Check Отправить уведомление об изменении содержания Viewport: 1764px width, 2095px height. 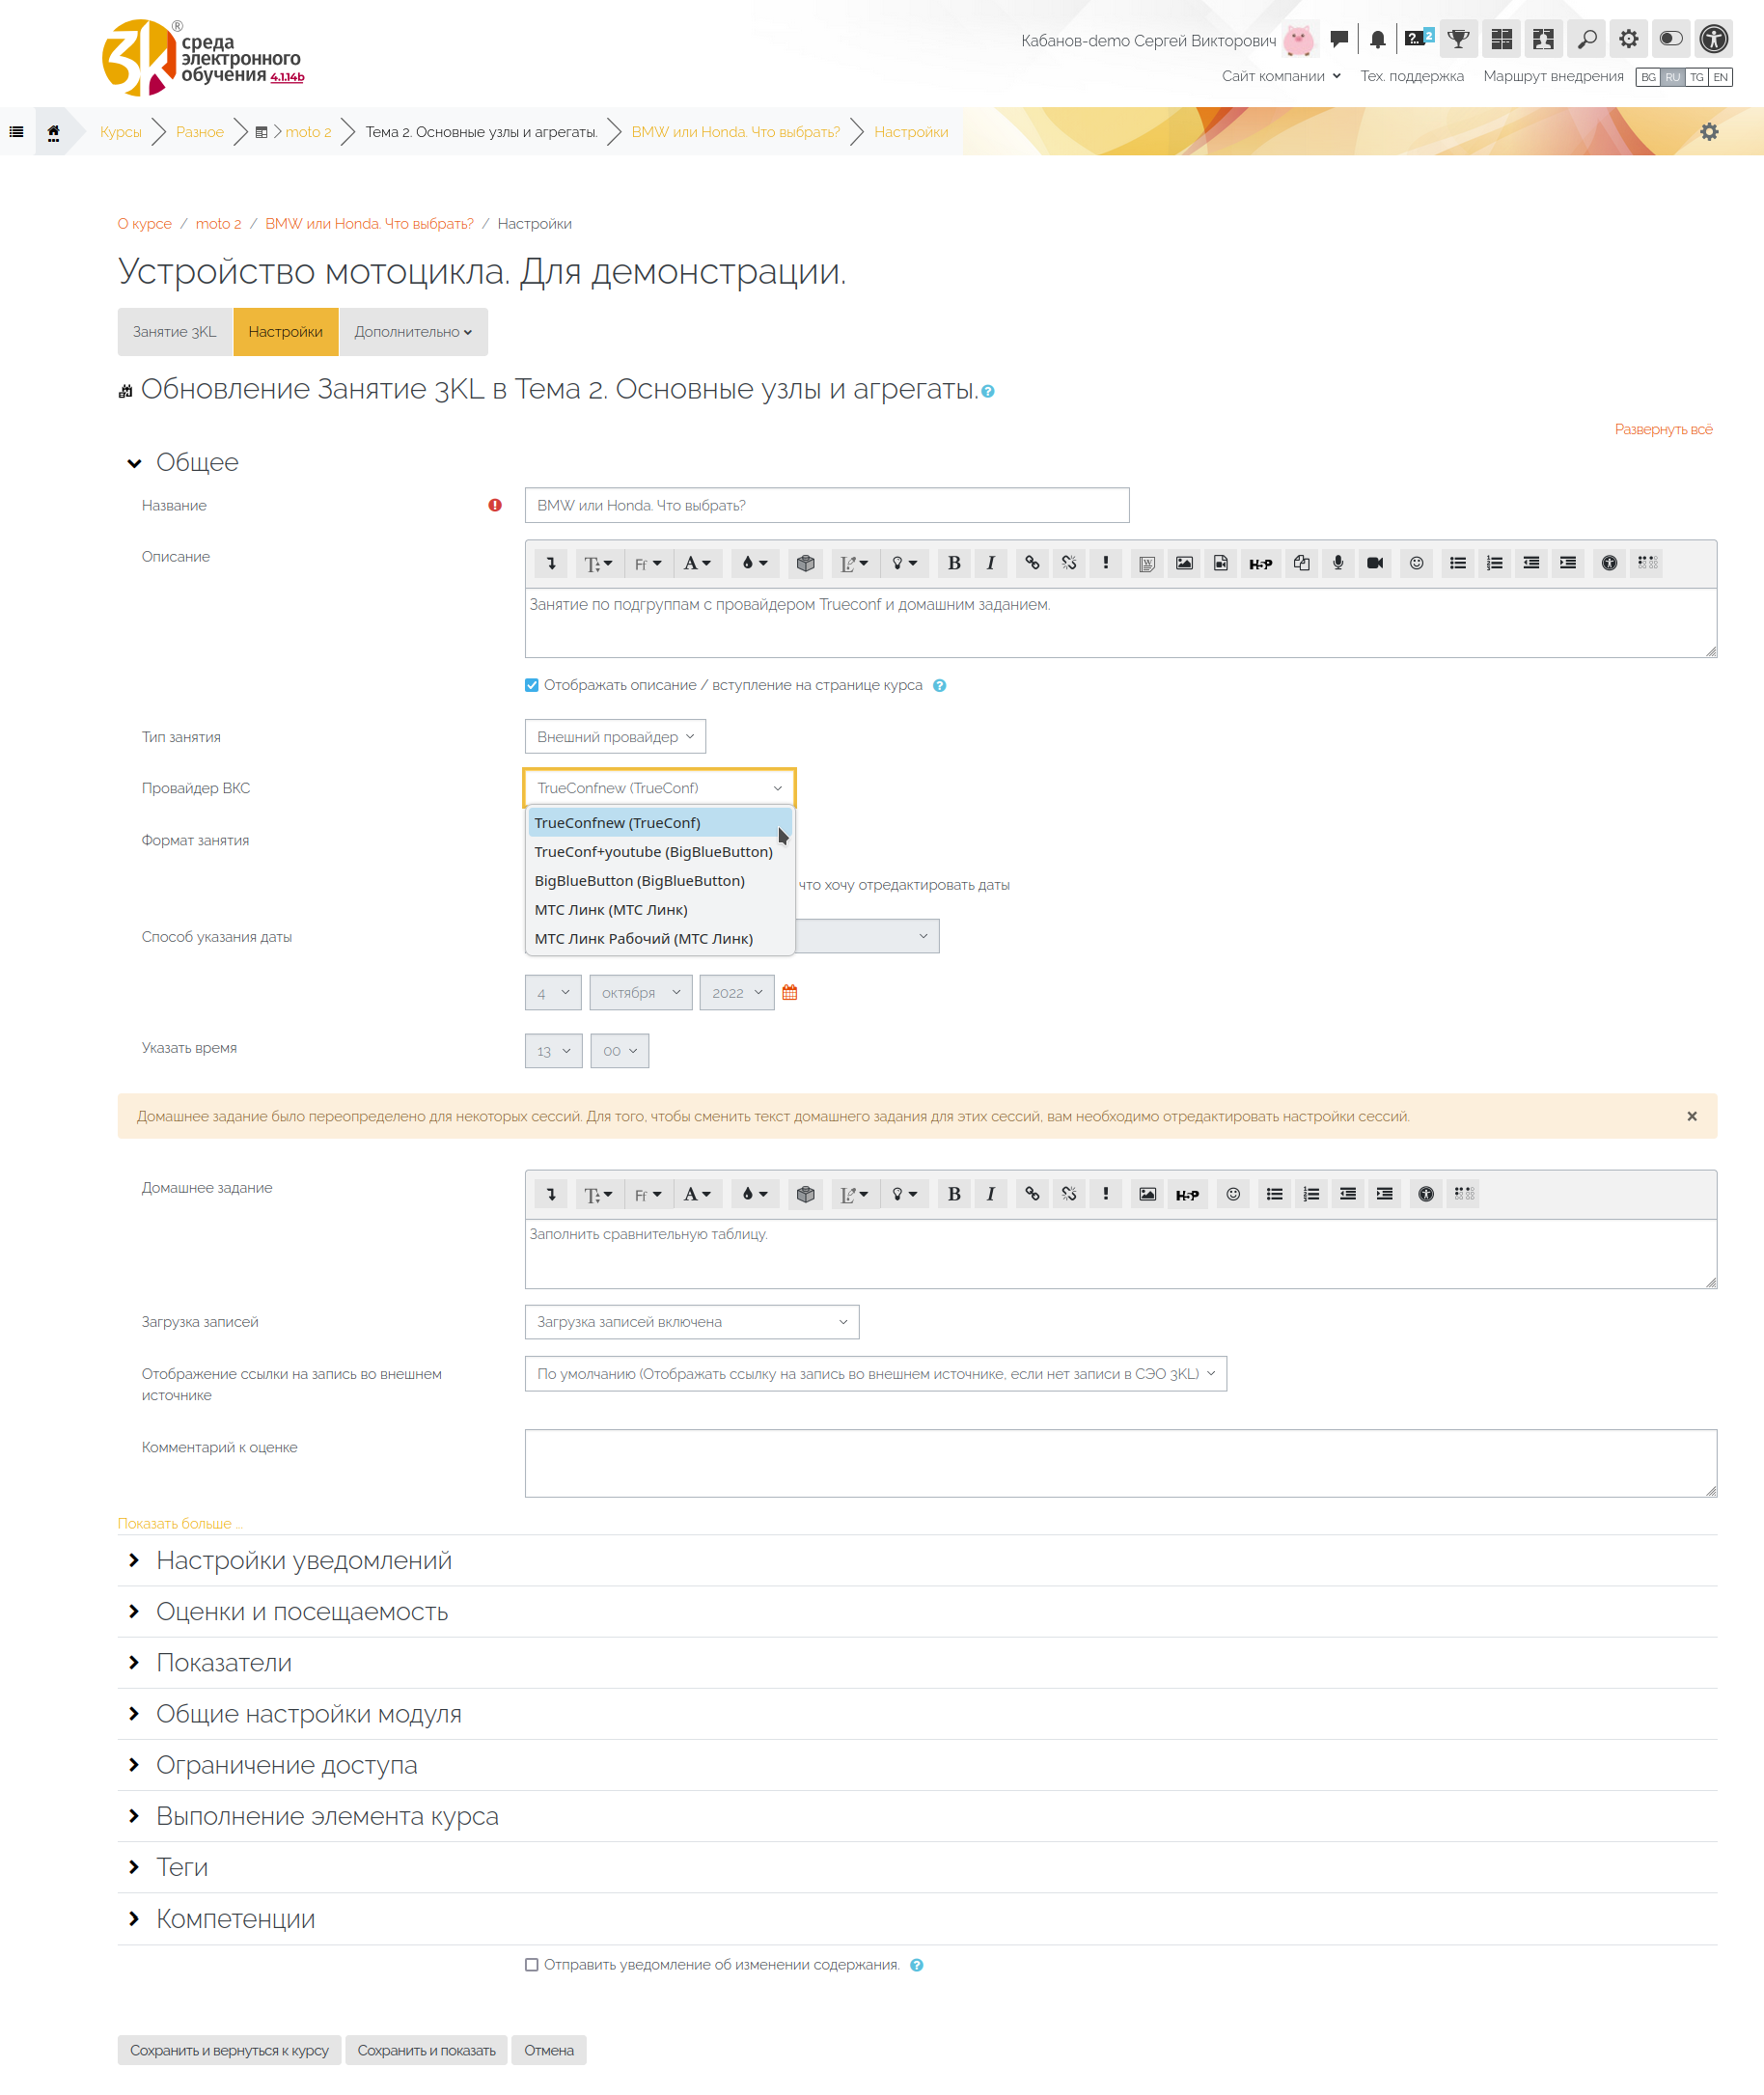(532, 1965)
